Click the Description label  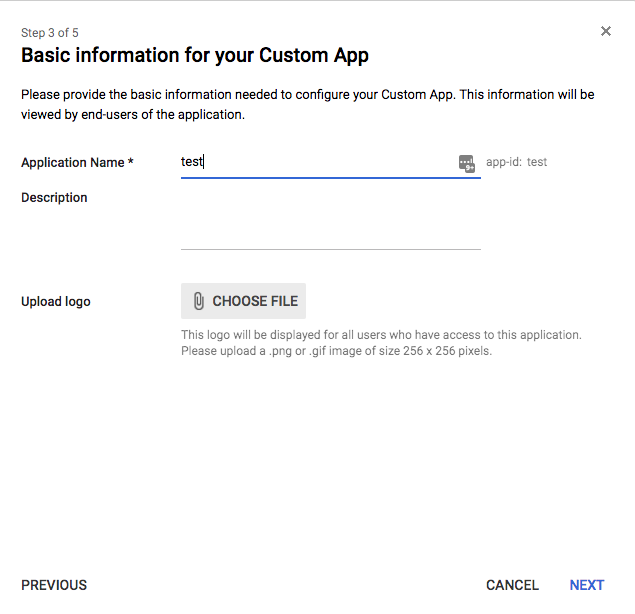point(54,197)
